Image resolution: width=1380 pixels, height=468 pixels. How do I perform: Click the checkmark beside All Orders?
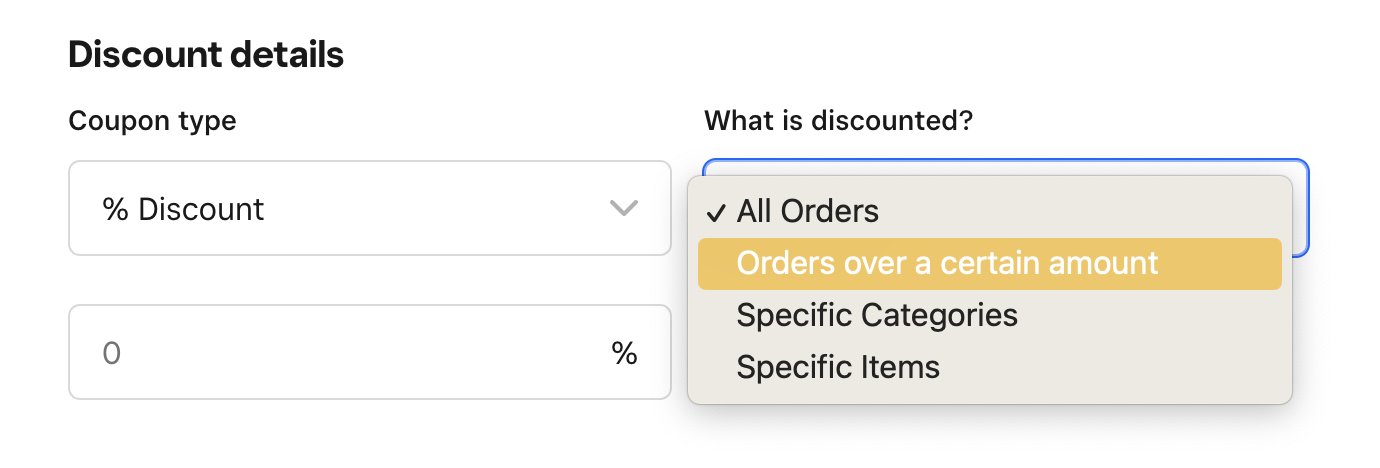tap(715, 212)
